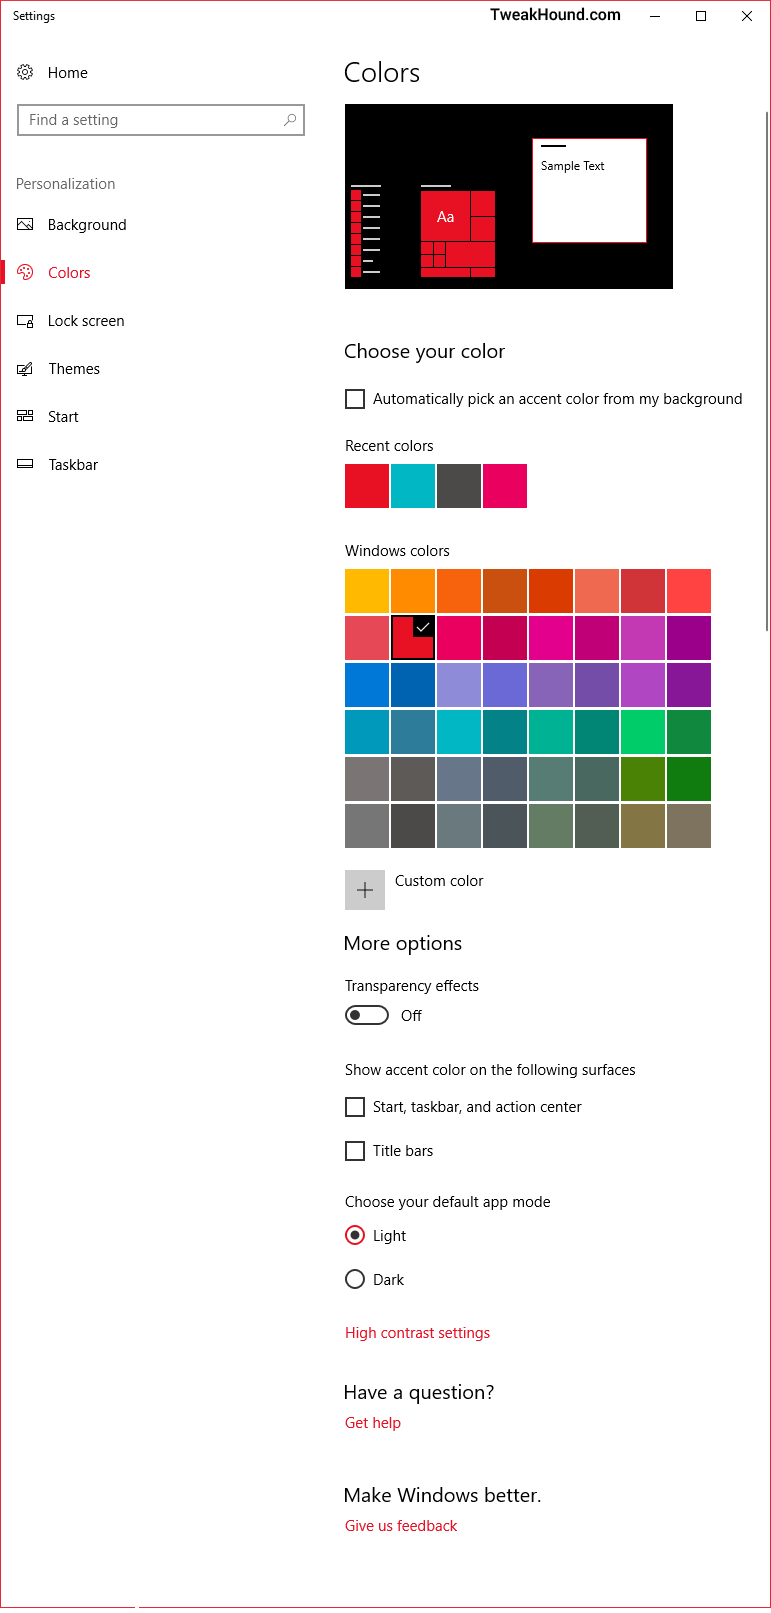Click in the Find a setting box
Screen dimensions: 771x1613
click(161, 120)
